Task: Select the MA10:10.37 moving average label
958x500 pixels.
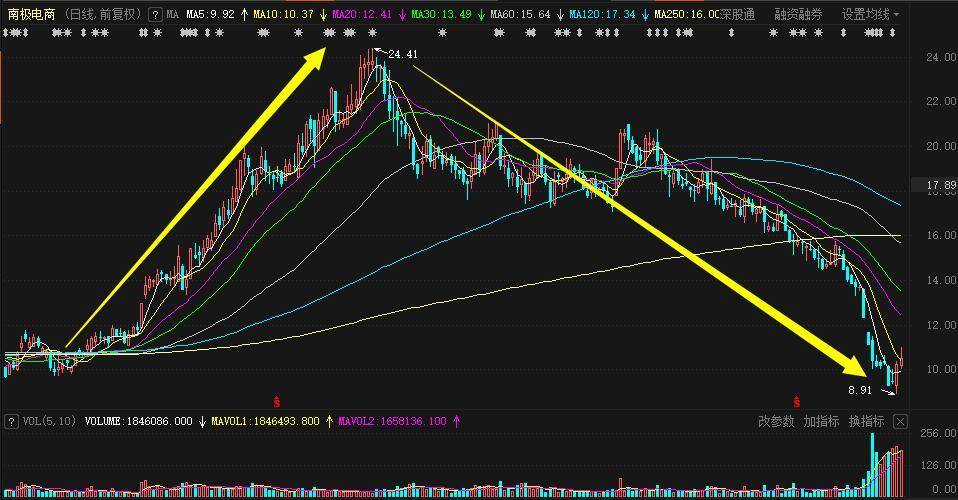Action: click(283, 14)
